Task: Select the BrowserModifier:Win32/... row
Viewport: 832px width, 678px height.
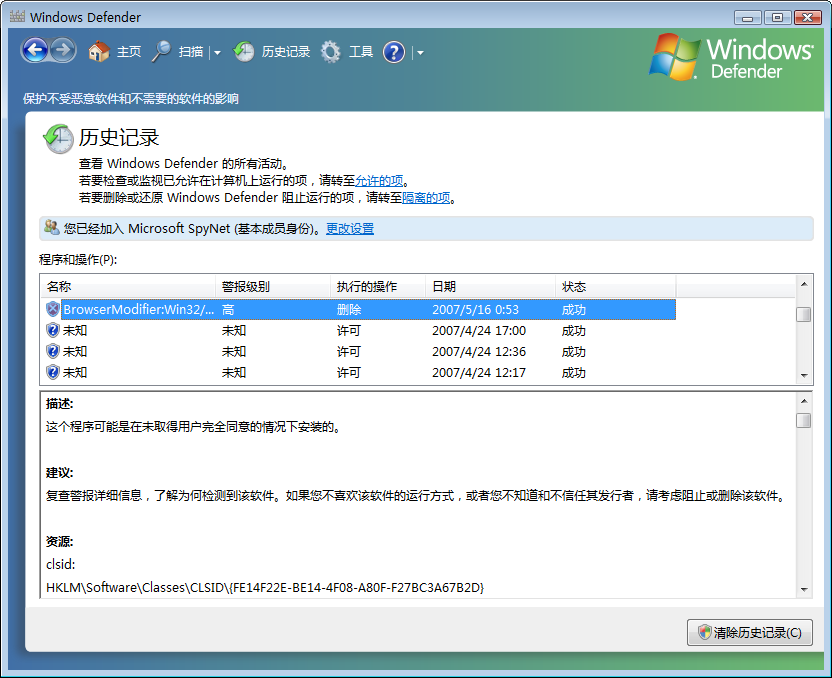Action: coord(361,309)
